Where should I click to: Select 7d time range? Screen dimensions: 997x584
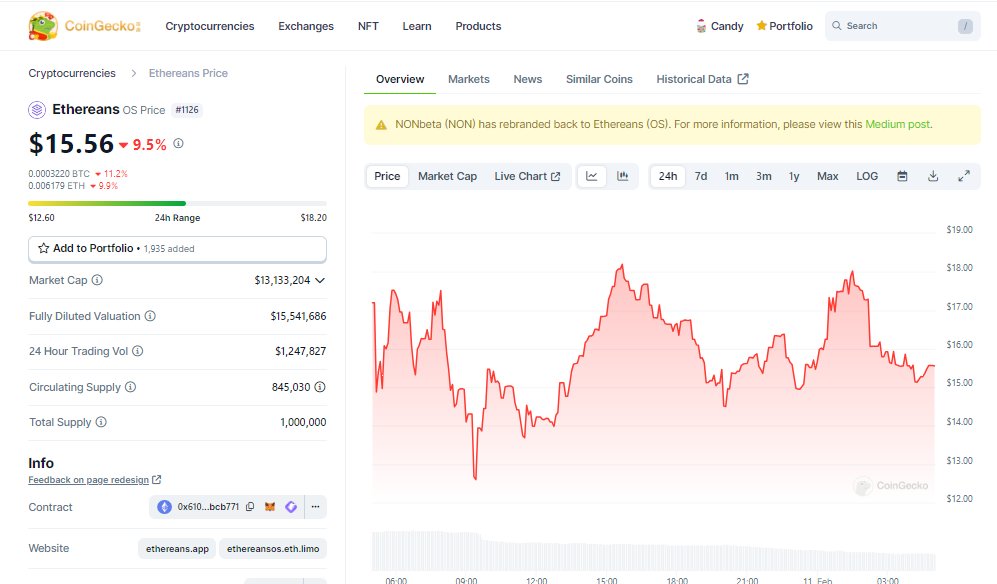pyautogui.click(x=701, y=176)
